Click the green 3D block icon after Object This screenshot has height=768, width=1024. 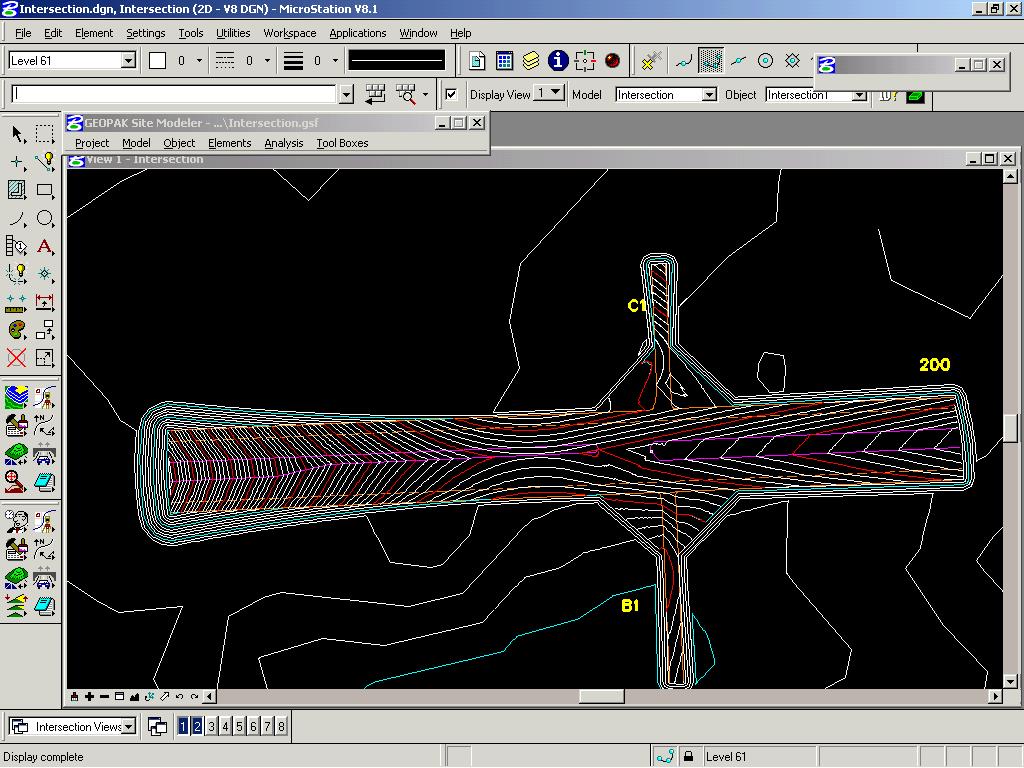tap(916, 96)
